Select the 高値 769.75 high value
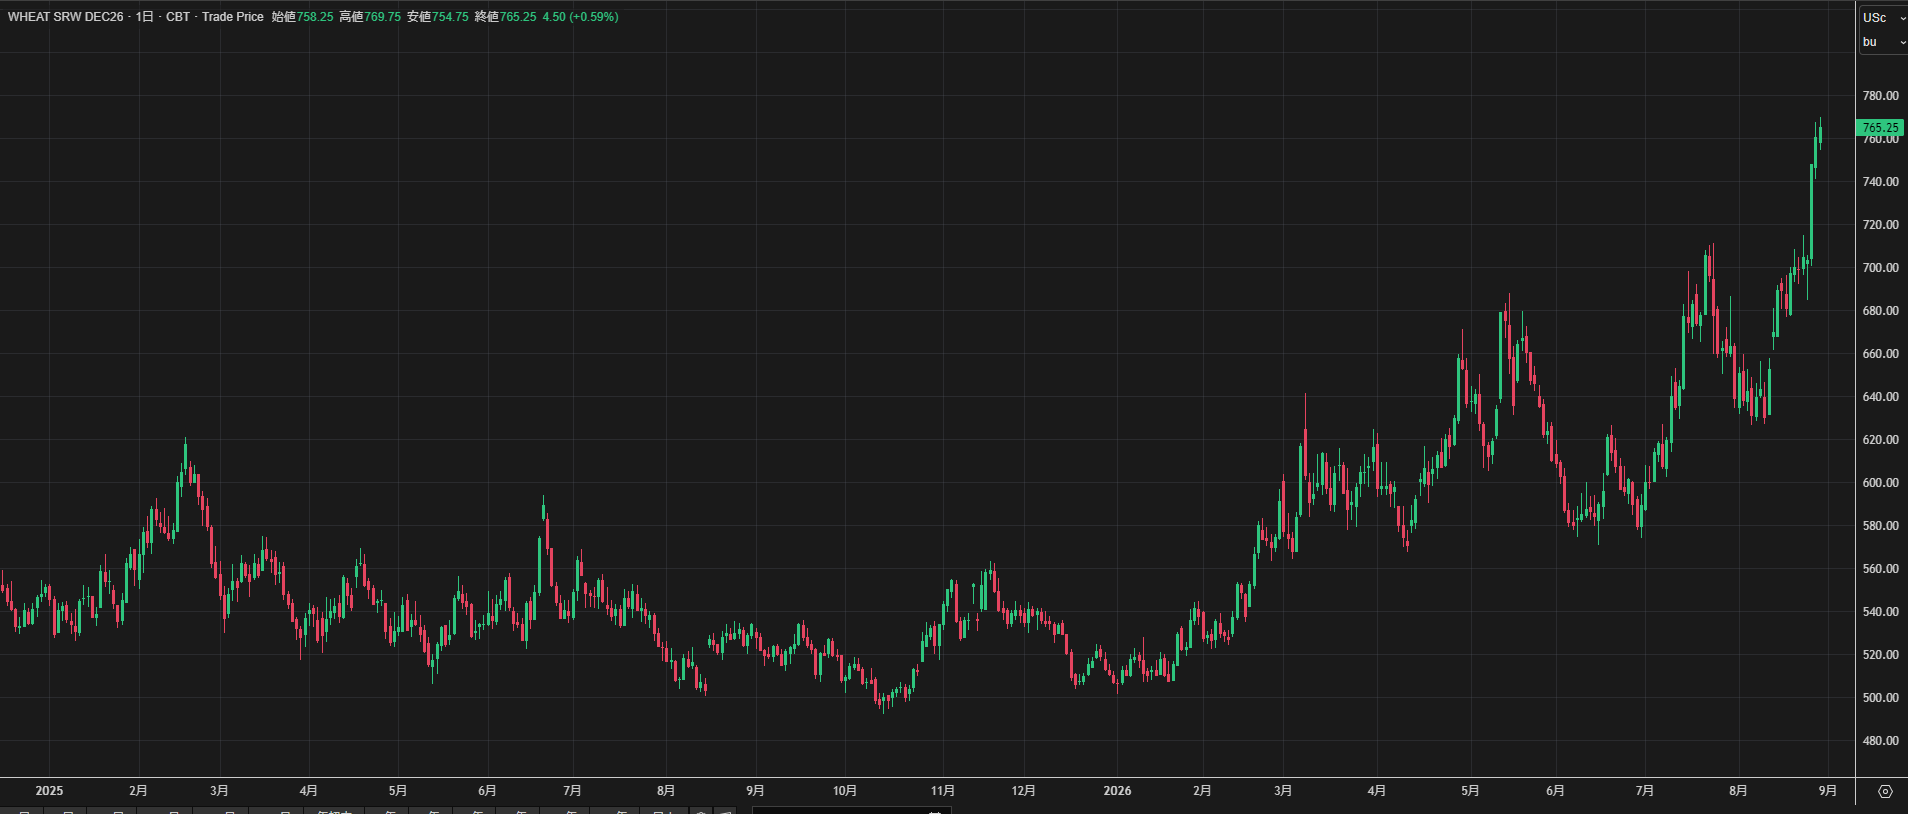 370,17
